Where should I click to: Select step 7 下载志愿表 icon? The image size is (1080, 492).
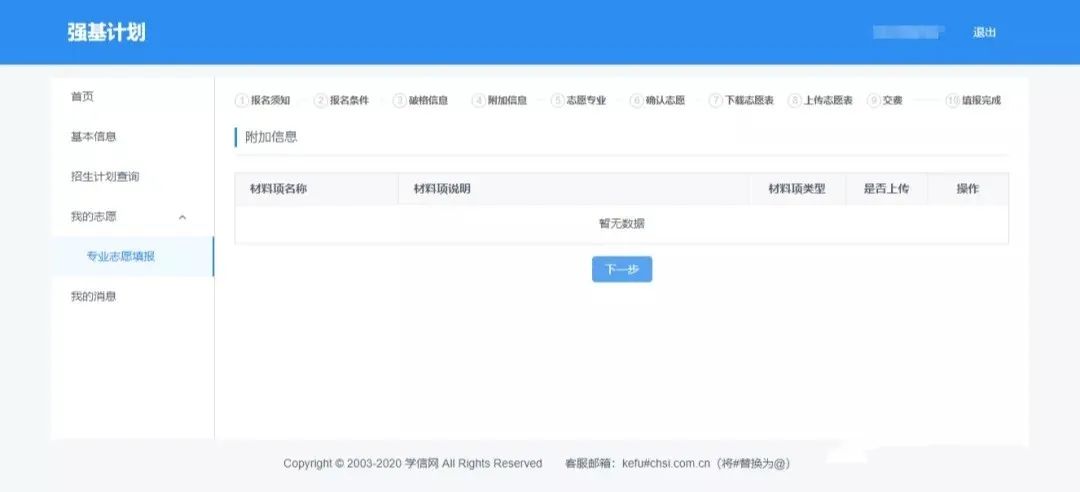click(715, 100)
